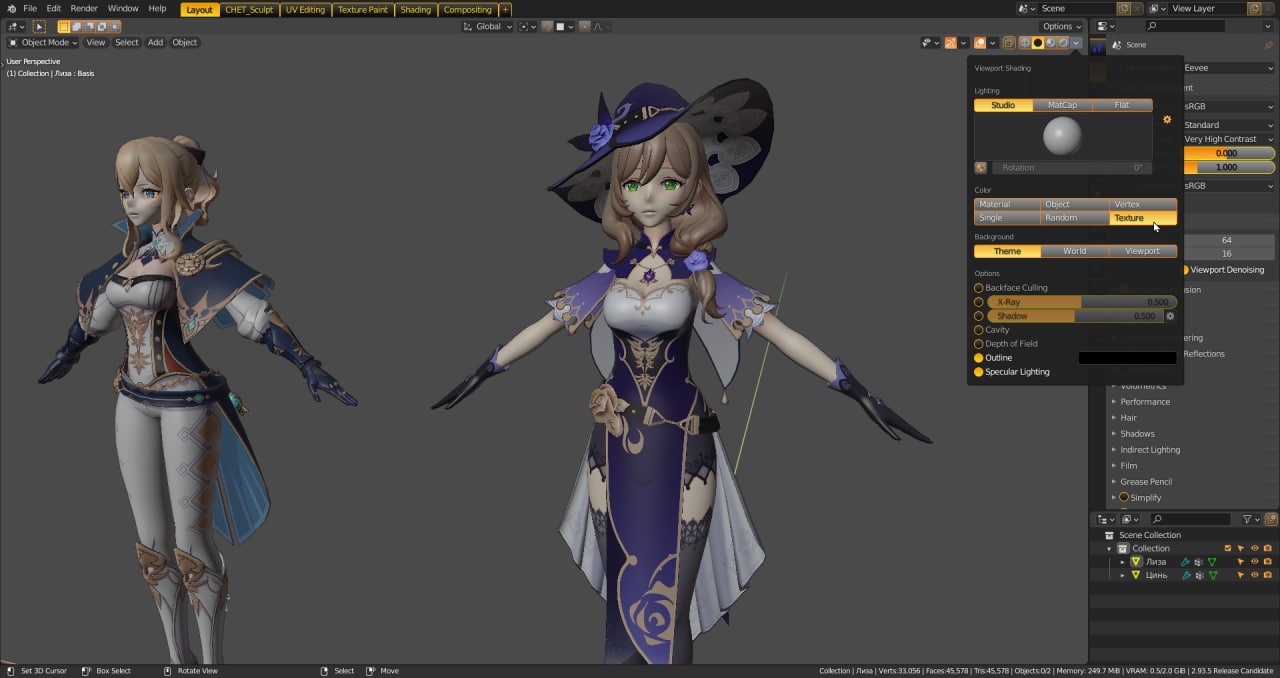This screenshot has width=1280, height=678.
Task: Enable Wireframe viewport shading icon
Action: (1025, 43)
